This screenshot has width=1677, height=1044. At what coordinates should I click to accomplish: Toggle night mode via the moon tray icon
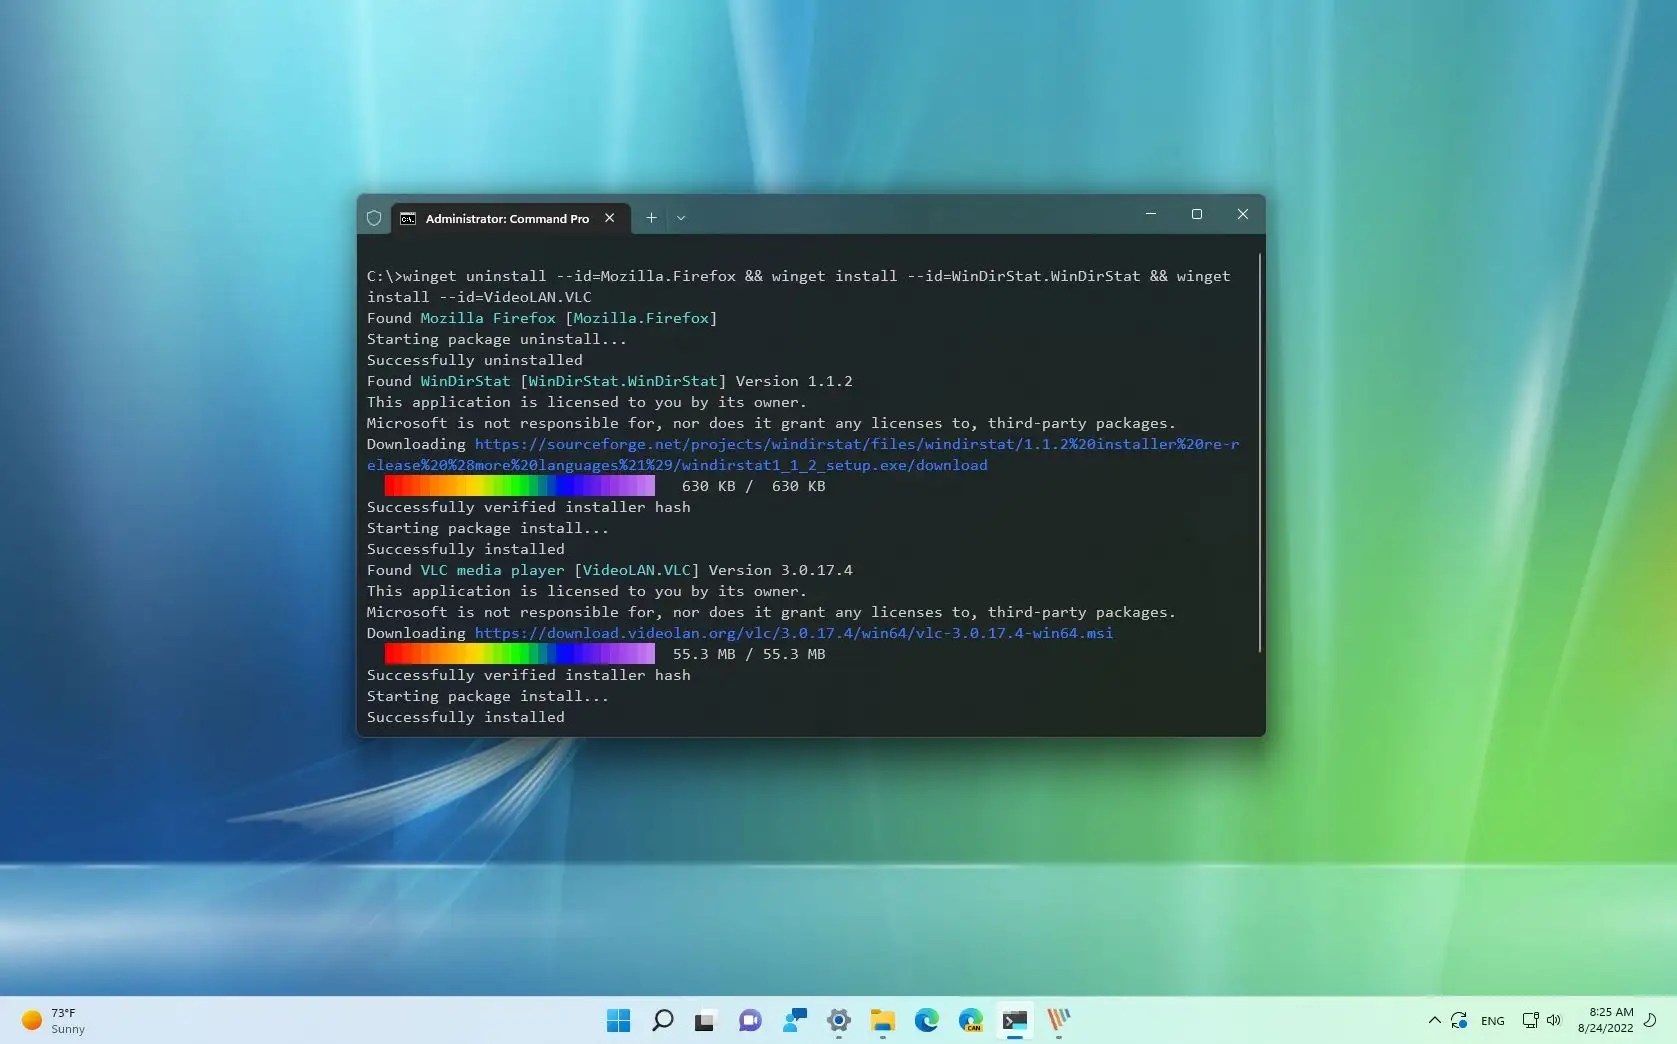[1651, 1021]
